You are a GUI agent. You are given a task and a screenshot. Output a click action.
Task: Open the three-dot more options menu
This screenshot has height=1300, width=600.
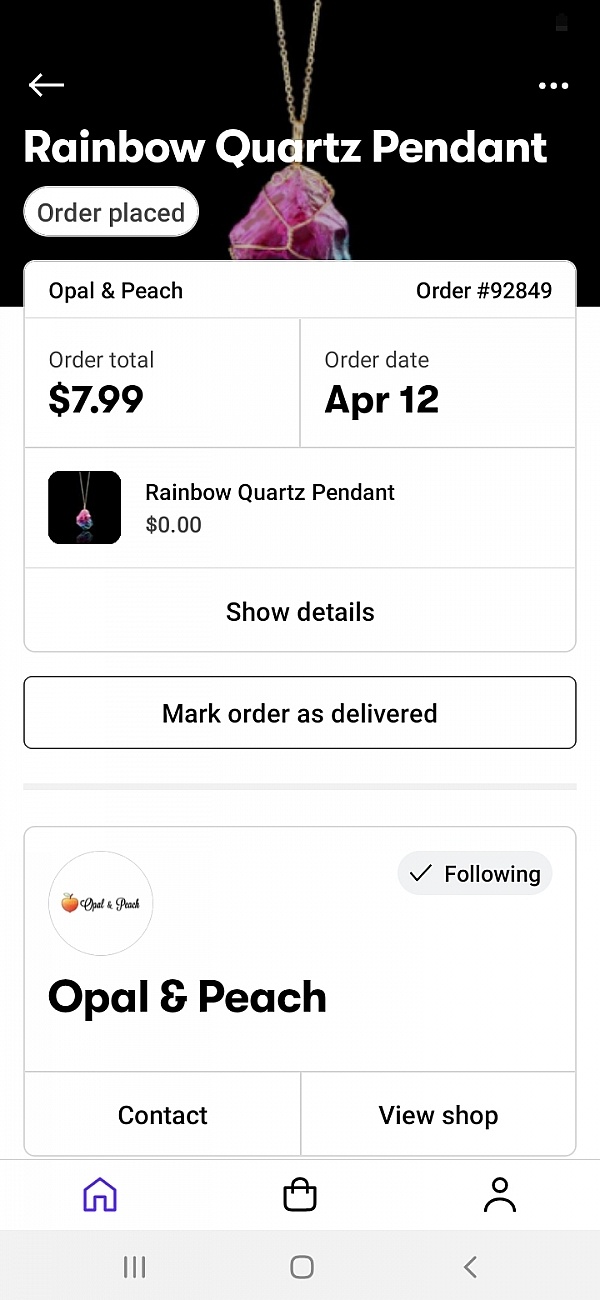[553, 87]
